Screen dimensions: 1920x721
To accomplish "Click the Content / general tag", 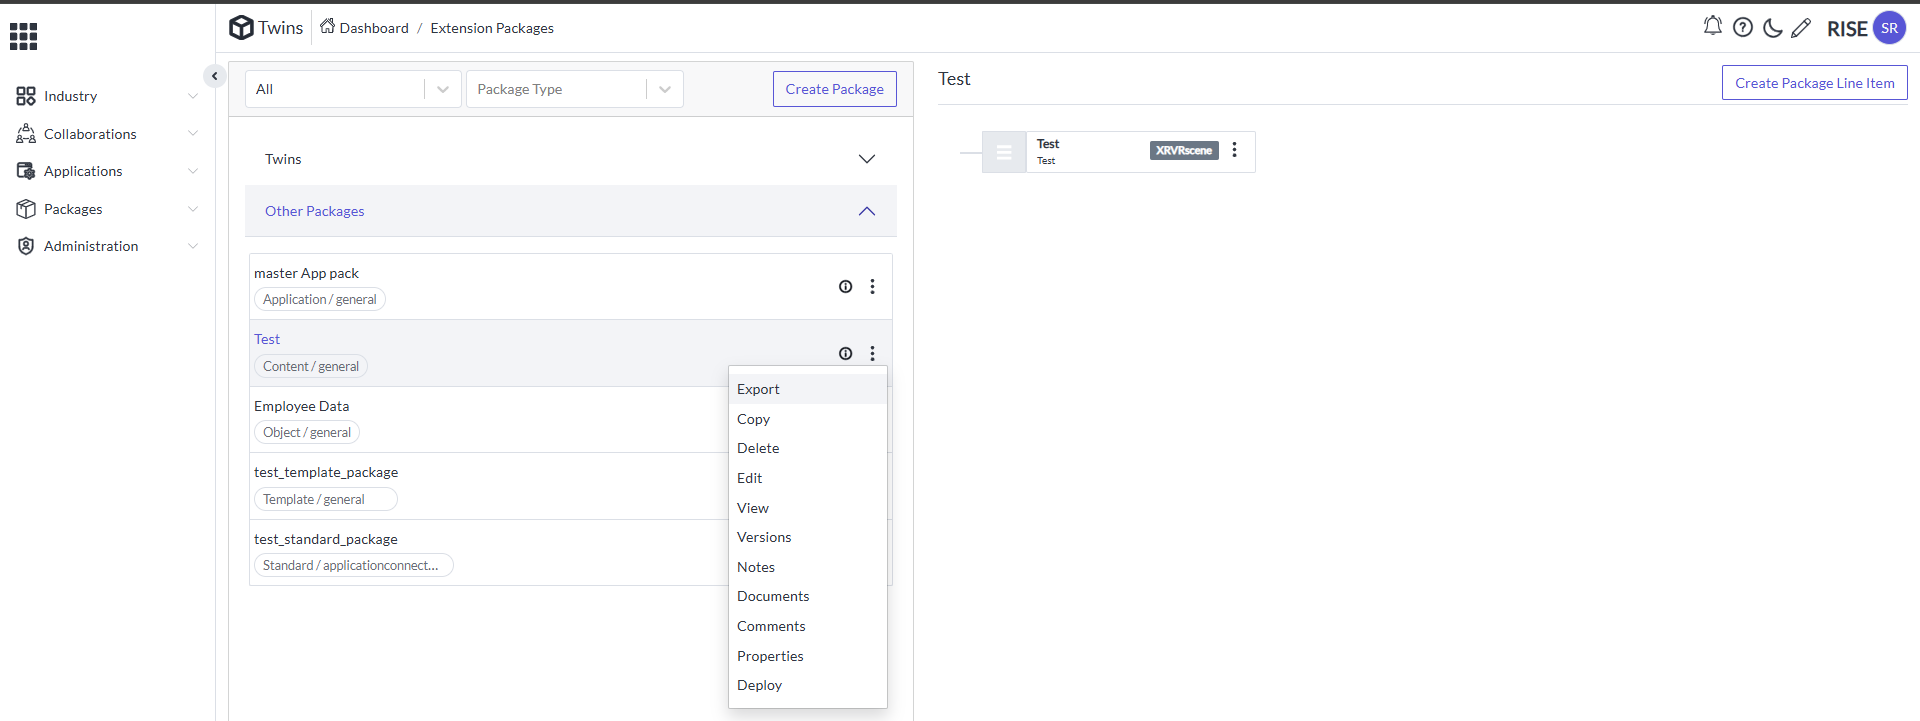I will pyautogui.click(x=311, y=366).
